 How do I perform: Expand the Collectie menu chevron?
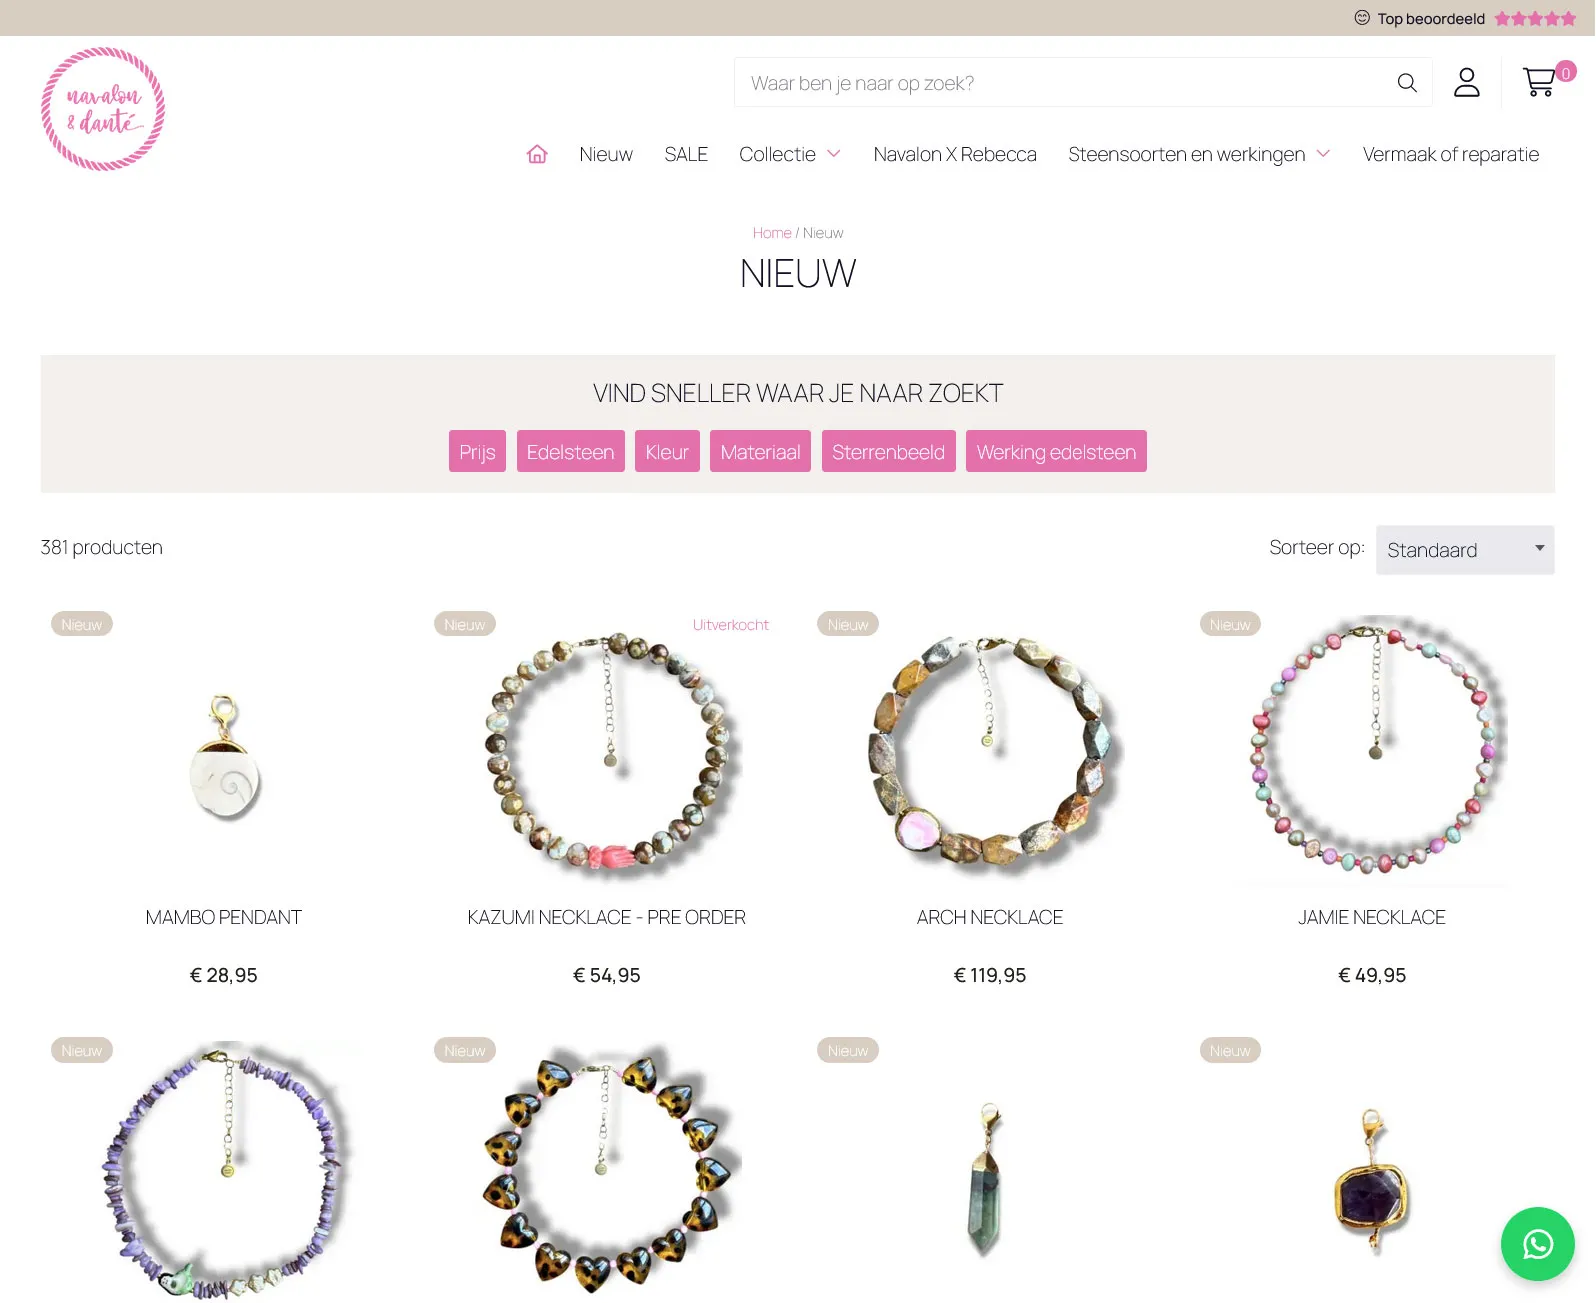pos(834,154)
